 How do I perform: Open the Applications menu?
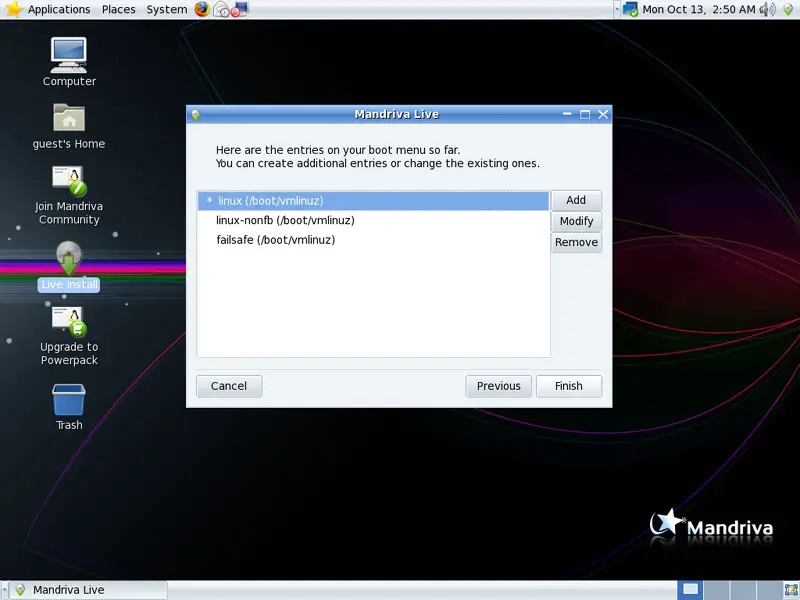[x=59, y=9]
